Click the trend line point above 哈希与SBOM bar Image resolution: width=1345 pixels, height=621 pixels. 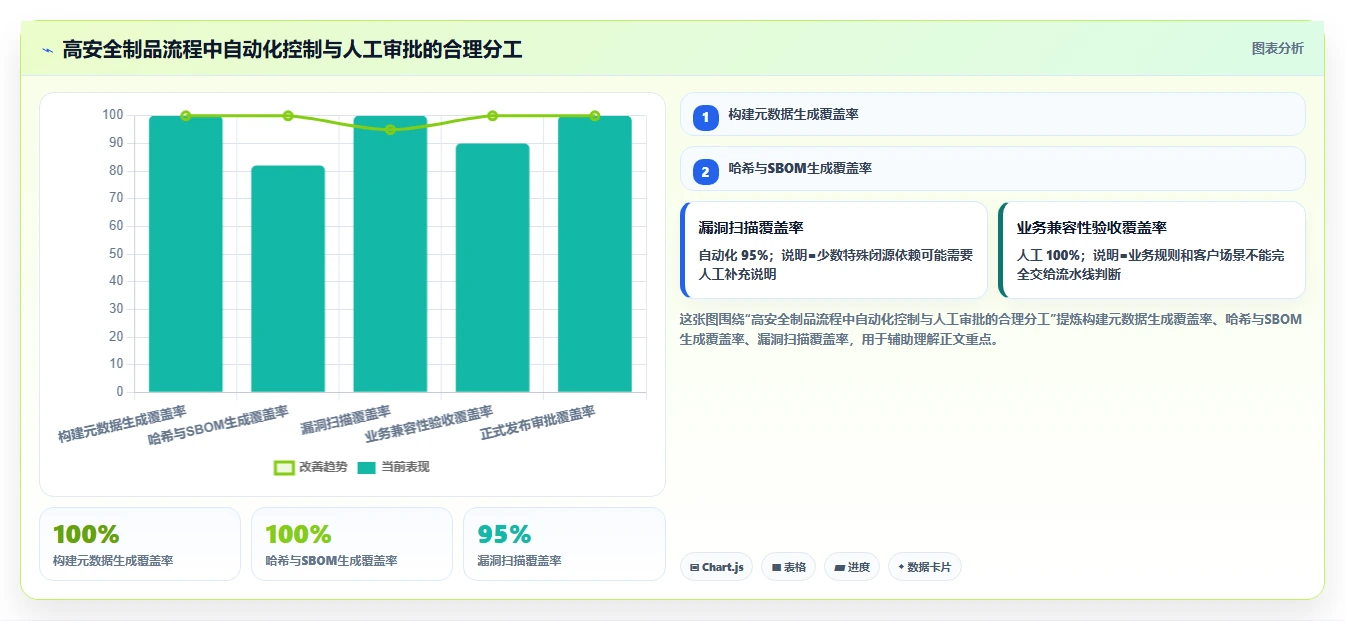coord(288,116)
